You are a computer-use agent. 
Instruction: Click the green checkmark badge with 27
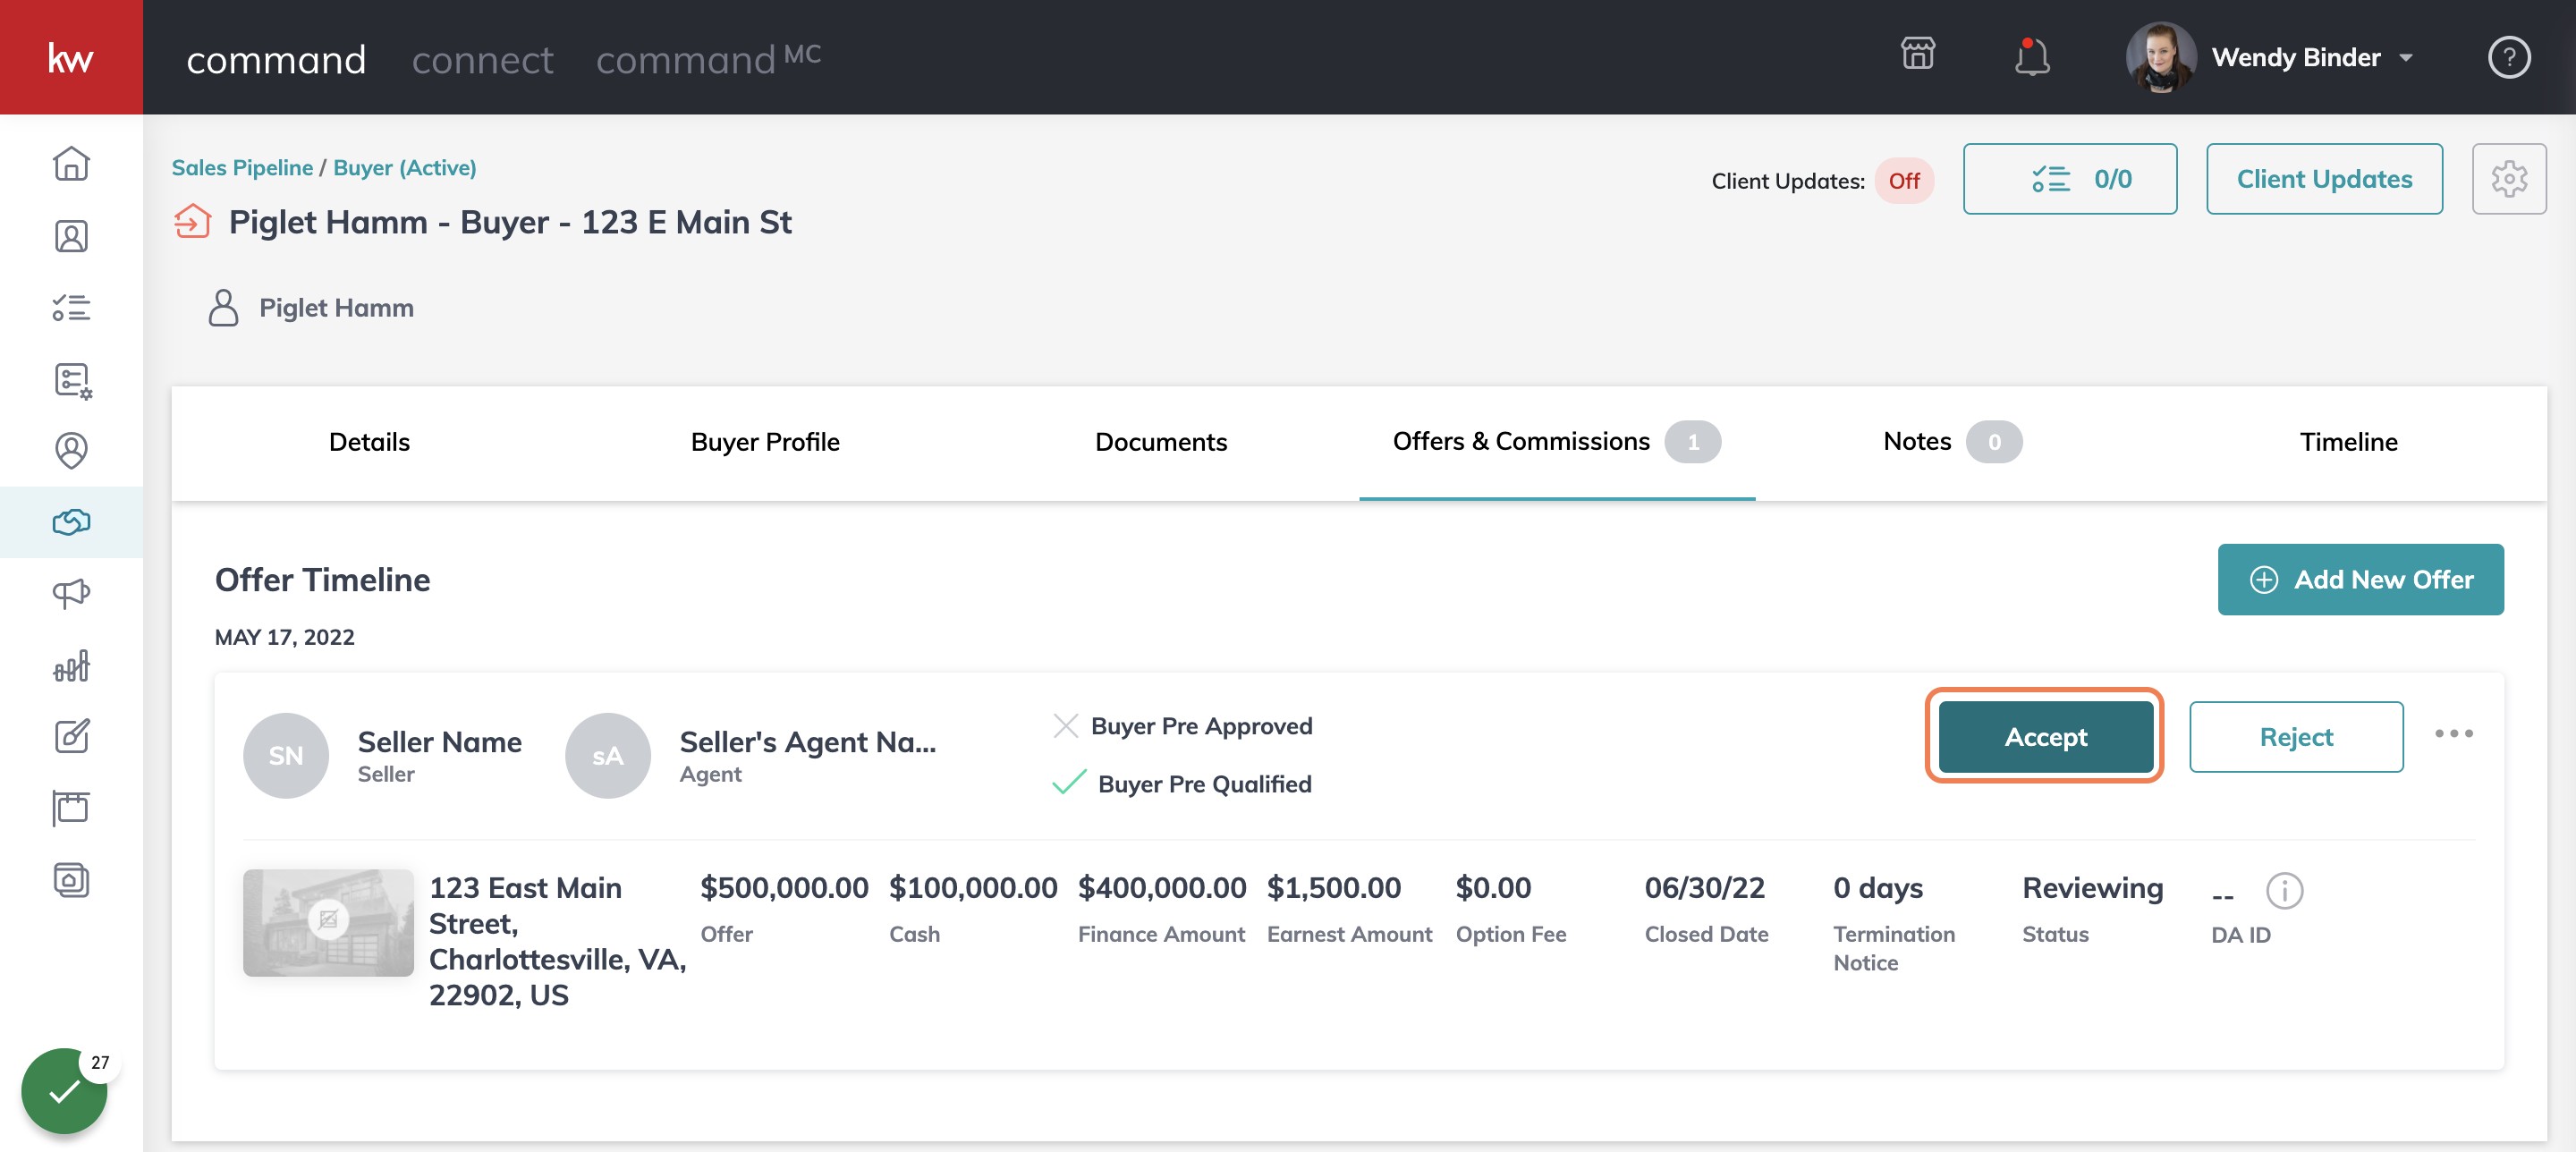(x=64, y=1091)
